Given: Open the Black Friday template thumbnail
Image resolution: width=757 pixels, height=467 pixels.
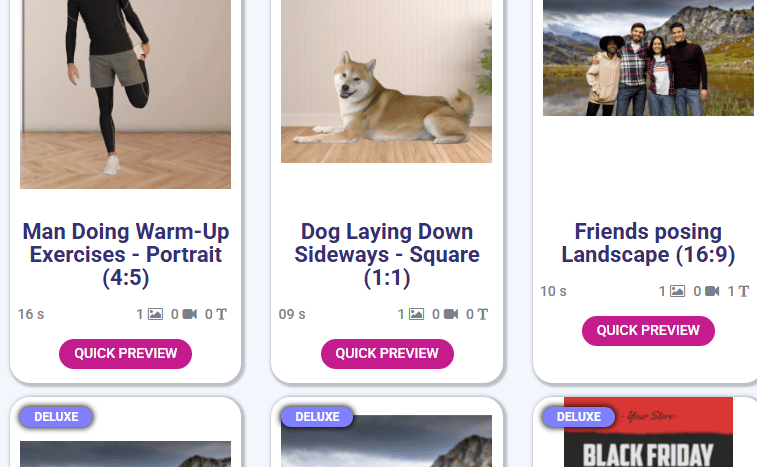Looking at the screenshot, I should [648, 432].
